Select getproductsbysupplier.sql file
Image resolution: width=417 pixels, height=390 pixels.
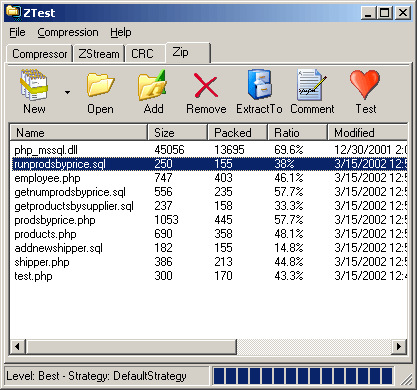coord(74,206)
